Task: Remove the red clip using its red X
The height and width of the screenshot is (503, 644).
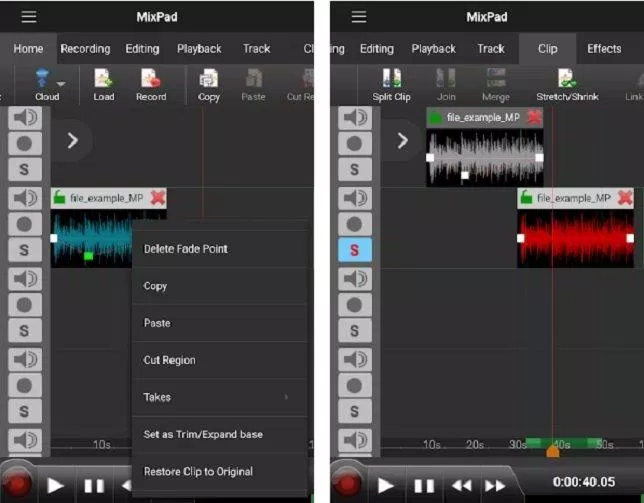Action: tap(625, 198)
